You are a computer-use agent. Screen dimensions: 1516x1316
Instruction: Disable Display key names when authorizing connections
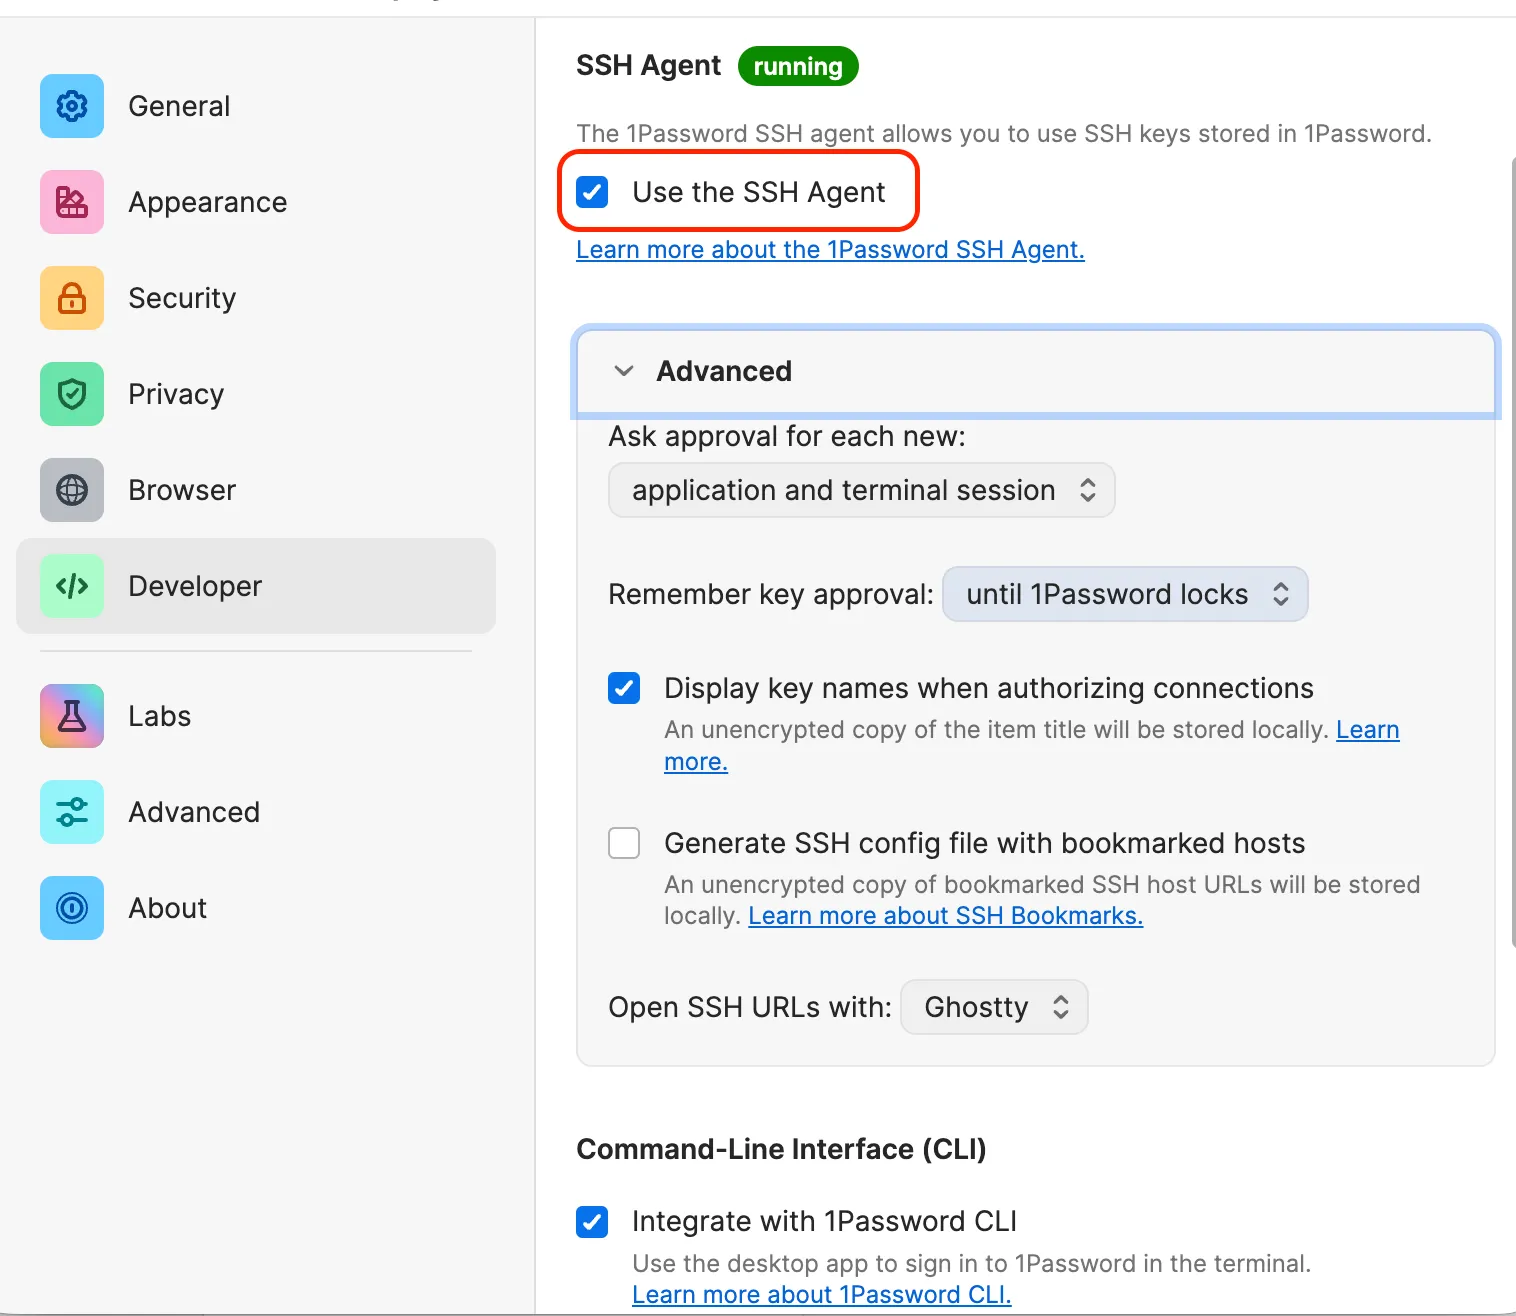[624, 688]
